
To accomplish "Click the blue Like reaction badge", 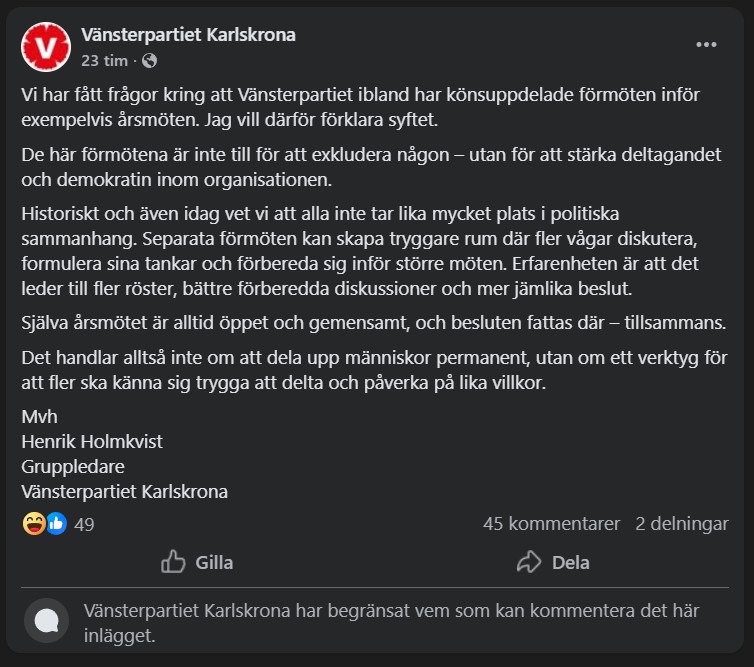I will [x=56, y=523].
